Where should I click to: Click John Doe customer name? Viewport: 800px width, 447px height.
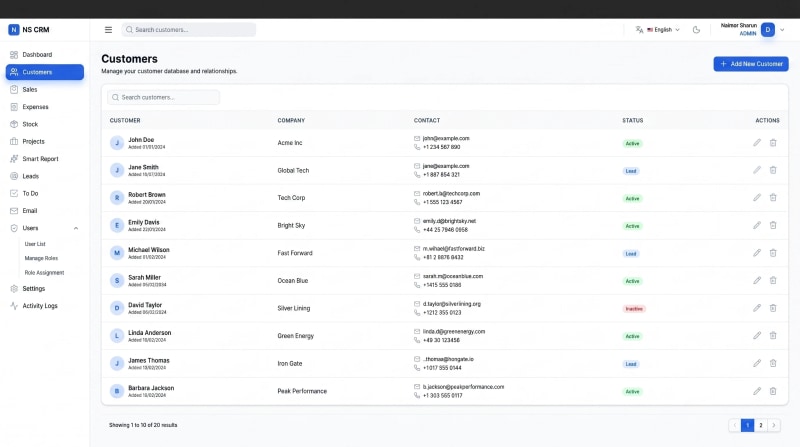pyautogui.click(x=141, y=139)
